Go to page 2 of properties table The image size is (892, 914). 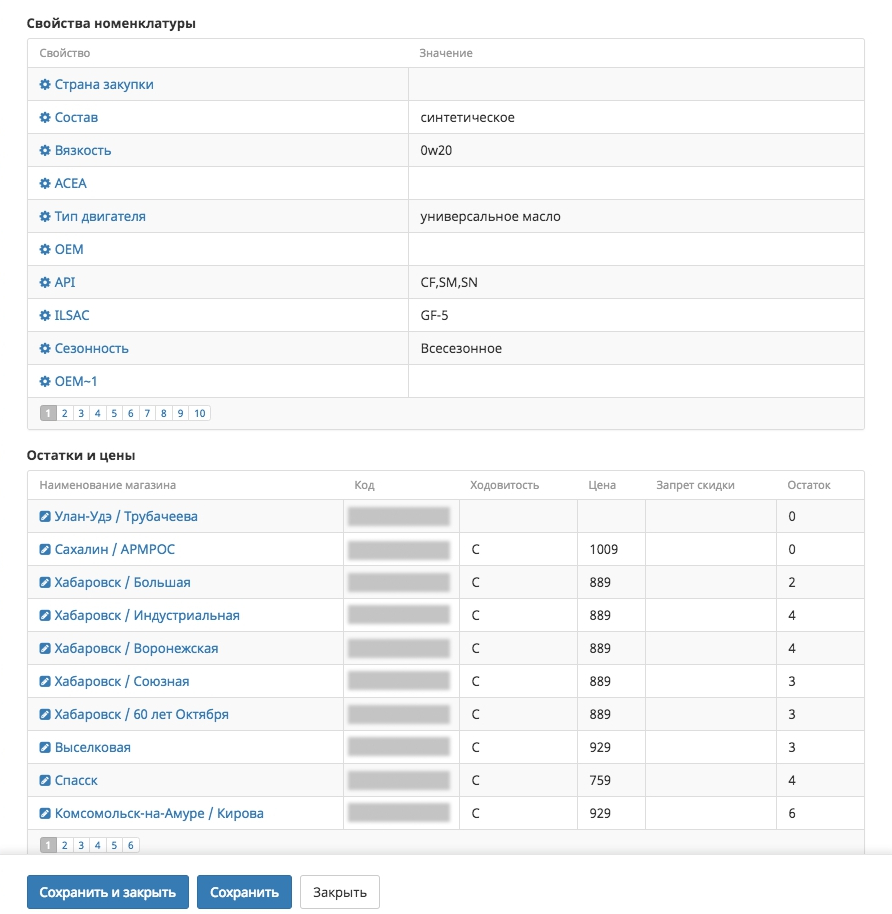(64, 413)
